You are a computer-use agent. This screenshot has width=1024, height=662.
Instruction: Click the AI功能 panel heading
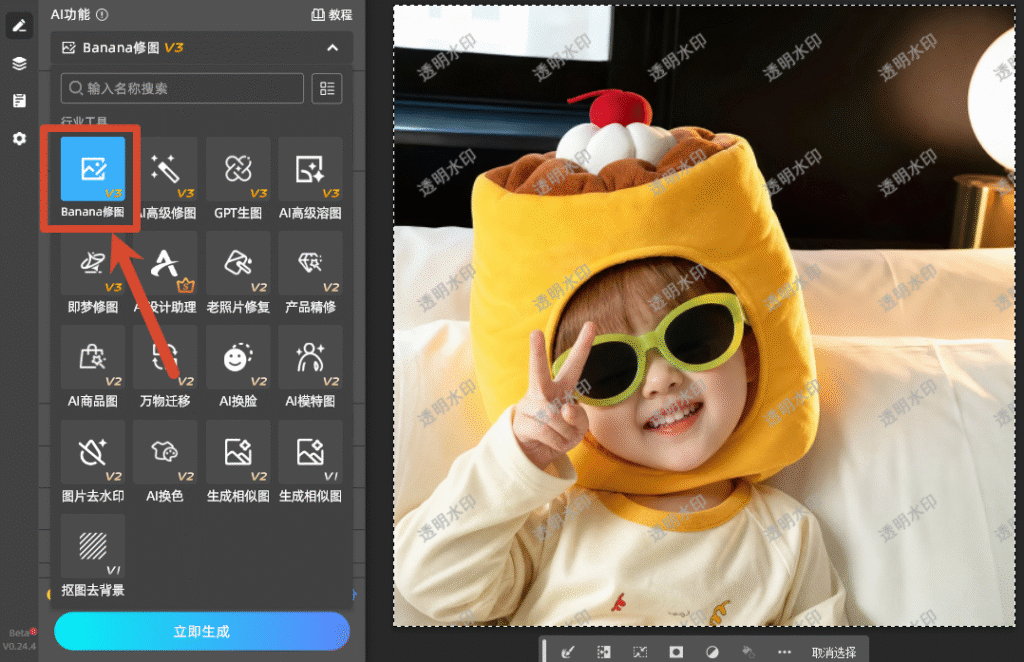point(70,14)
